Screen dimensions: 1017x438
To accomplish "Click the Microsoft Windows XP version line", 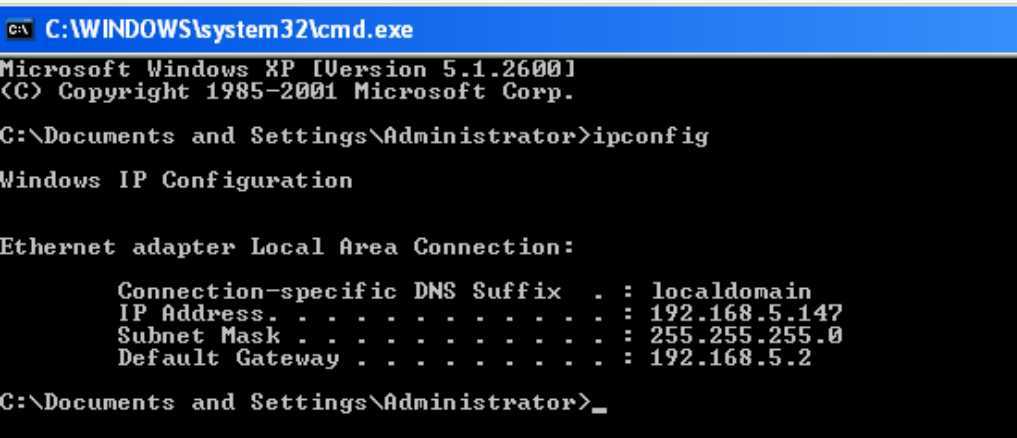I will tap(287, 69).
